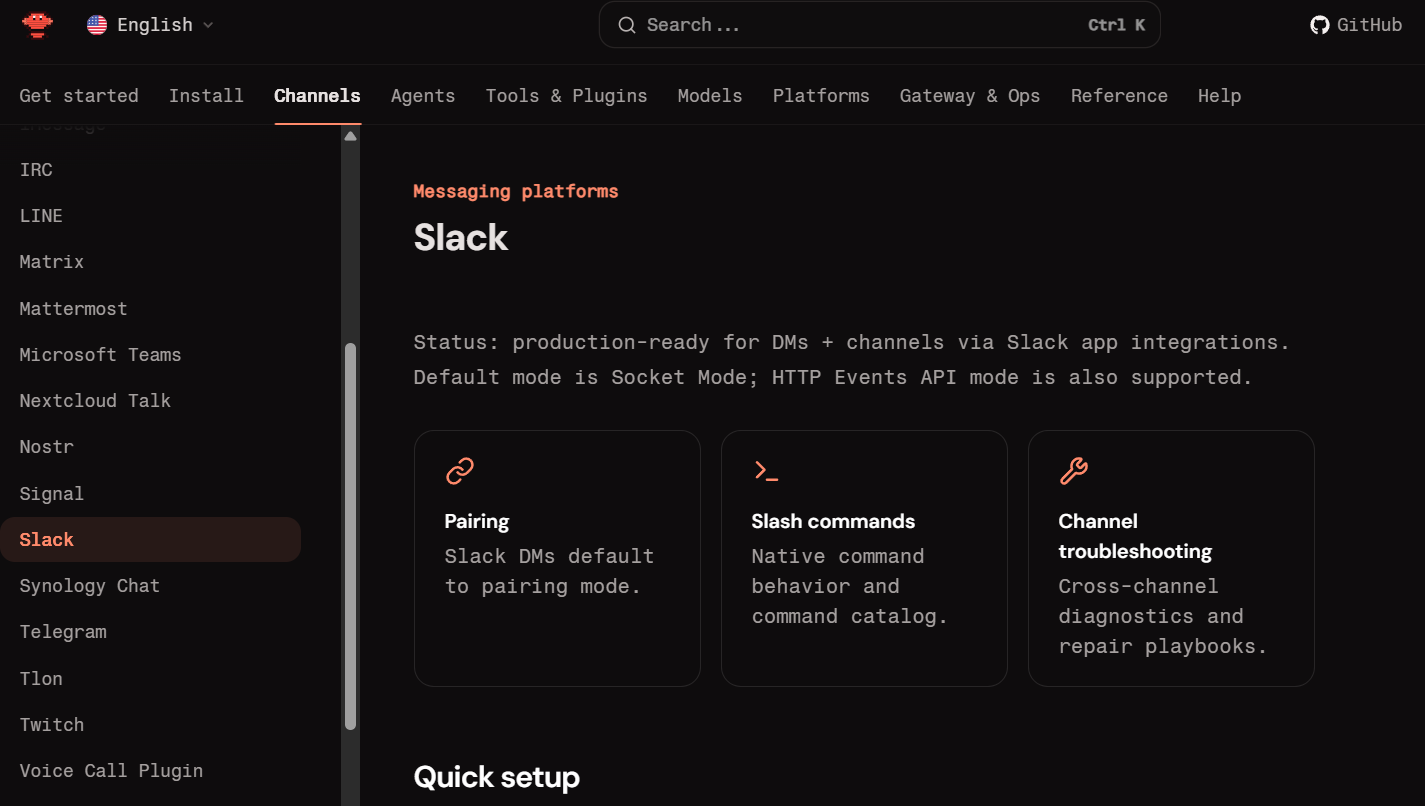Click the Slash commands terminal icon
Image resolution: width=1425 pixels, height=806 pixels.
coord(766,471)
